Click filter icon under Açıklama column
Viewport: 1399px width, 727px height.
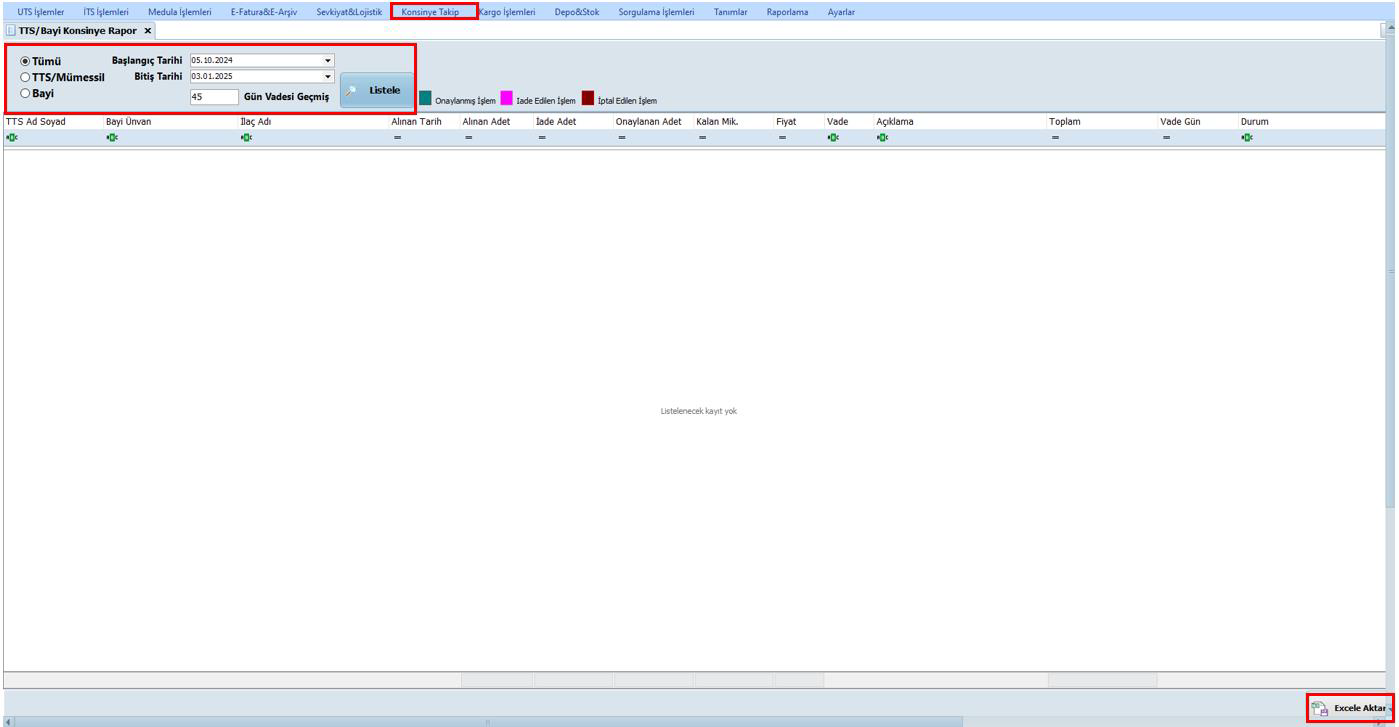click(882, 138)
